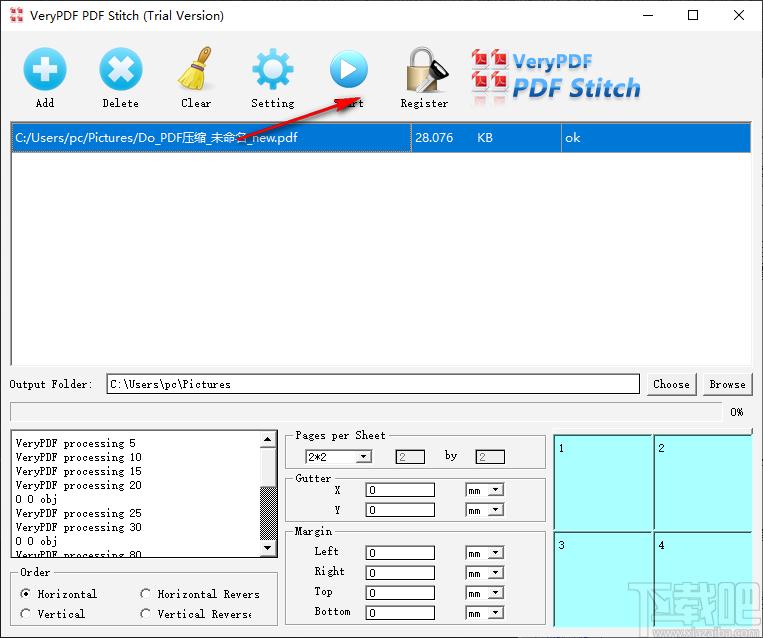Viewport: 763px width, 638px height.
Task: Click the Start play icon
Action: pos(348,69)
